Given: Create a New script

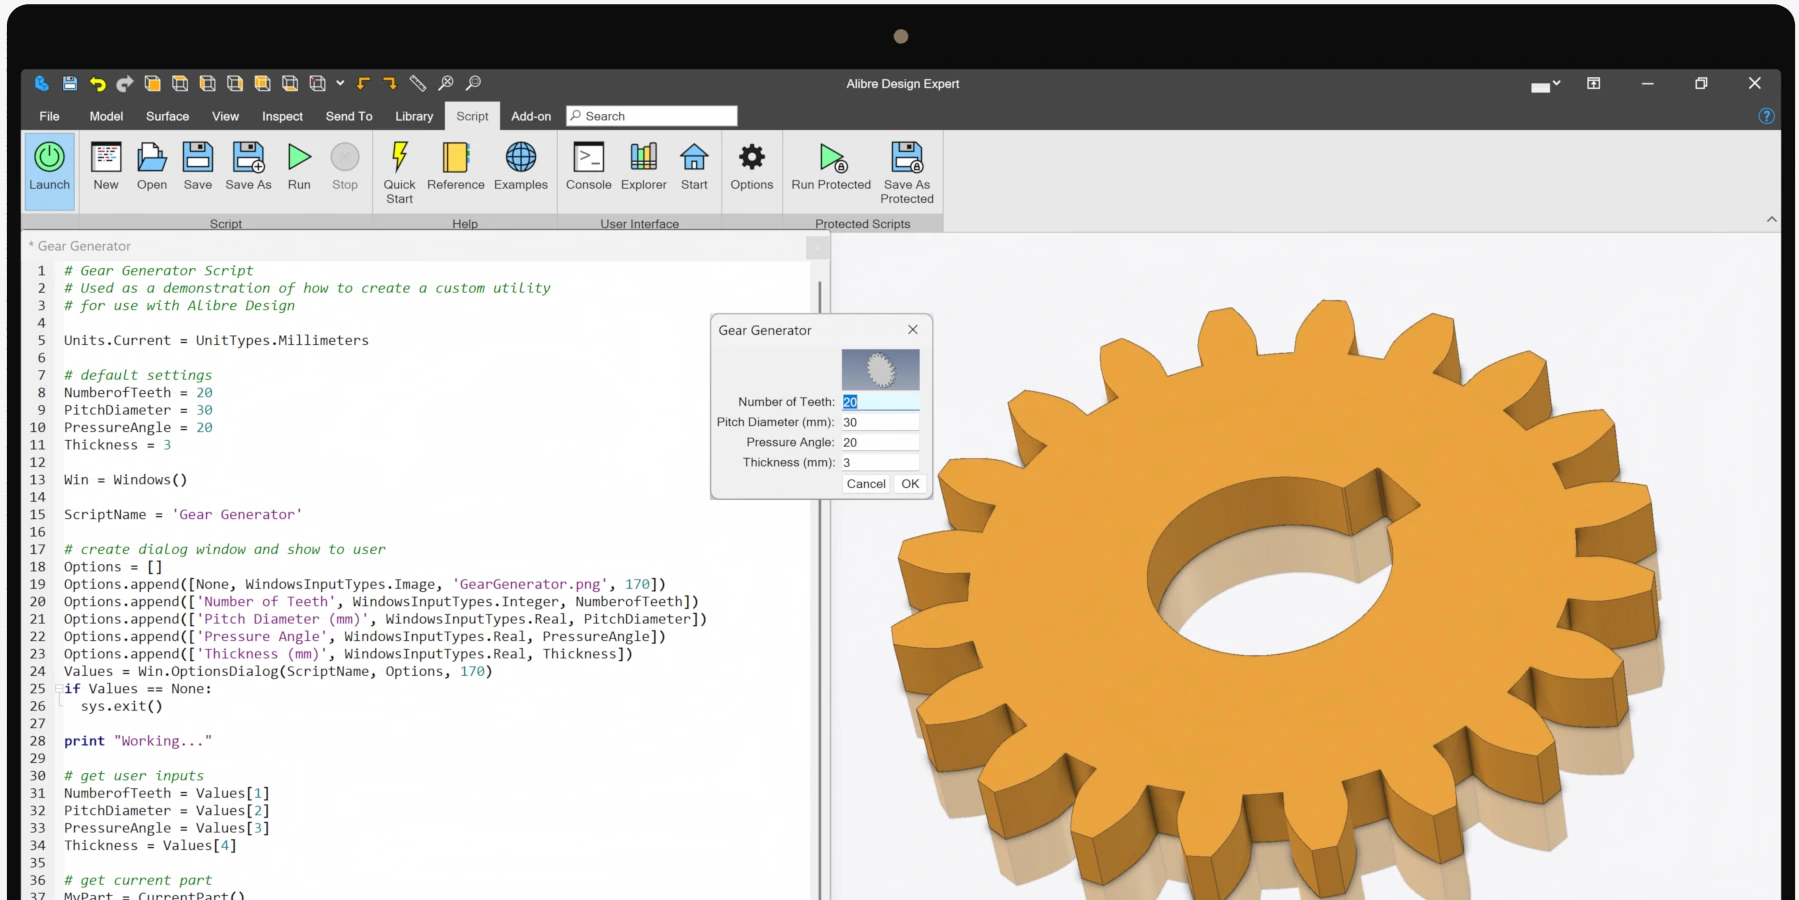Looking at the screenshot, I should click(106, 166).
